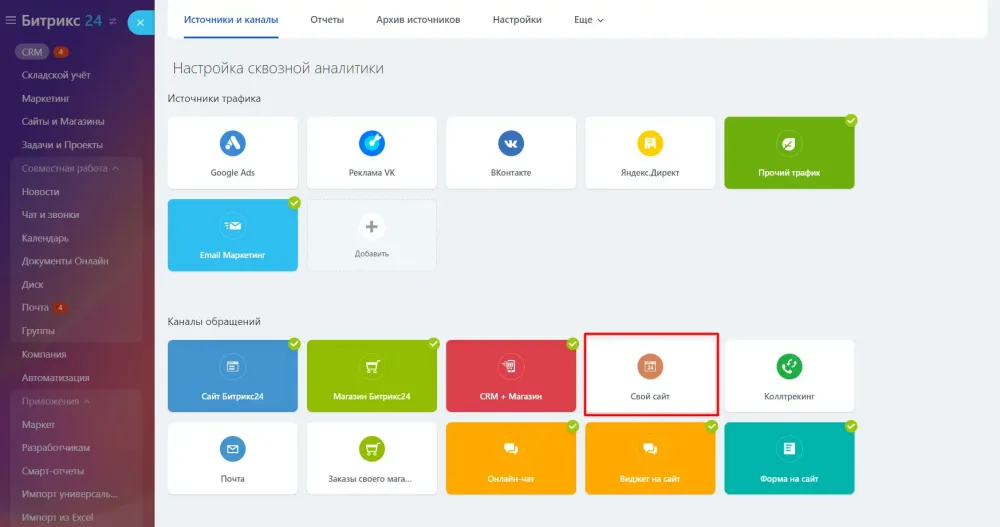Open Компания in the sidebar
Screen dimensions: 1000x527
coord(44,354)
